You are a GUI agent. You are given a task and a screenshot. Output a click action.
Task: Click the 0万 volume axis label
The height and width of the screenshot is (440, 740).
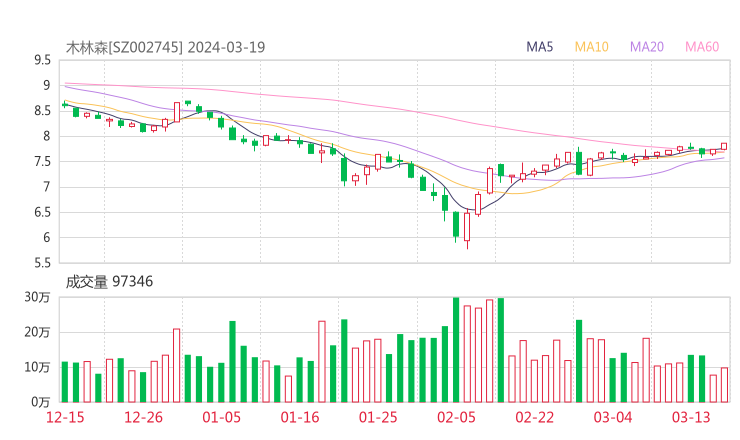click(x=41, y=402)
